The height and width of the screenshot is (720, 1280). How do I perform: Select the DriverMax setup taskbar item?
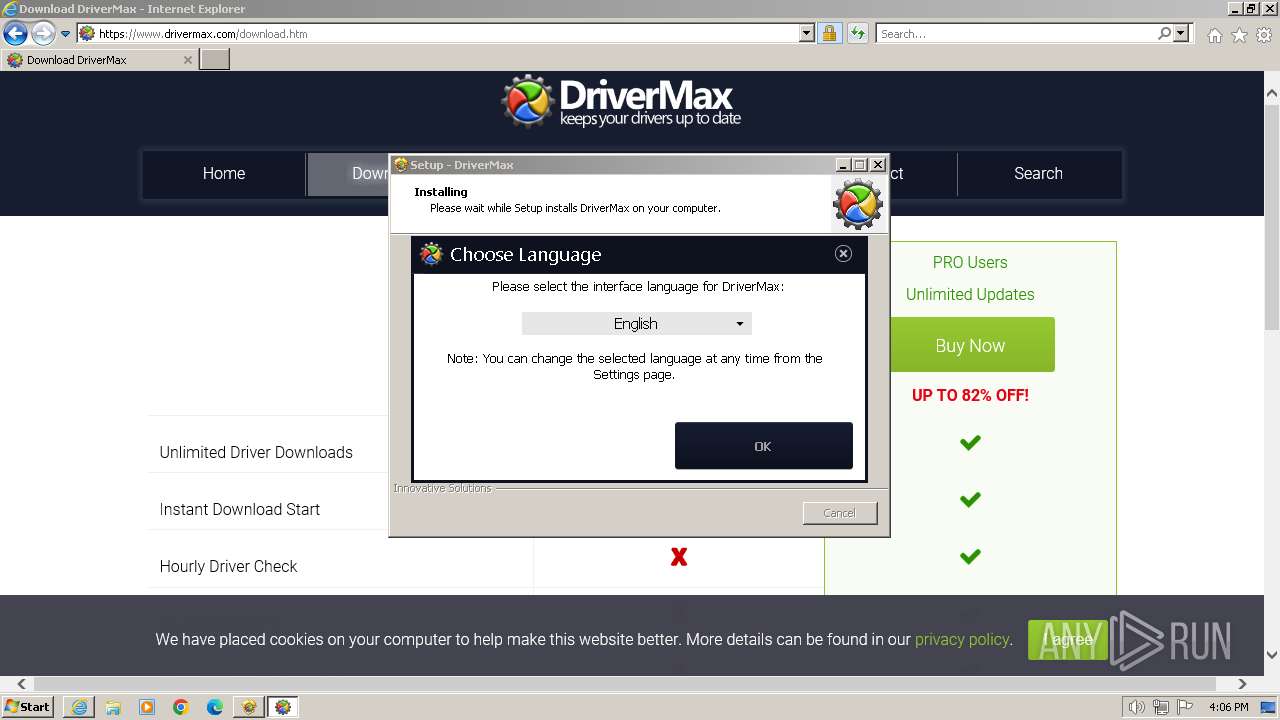[x=249, y=707]
